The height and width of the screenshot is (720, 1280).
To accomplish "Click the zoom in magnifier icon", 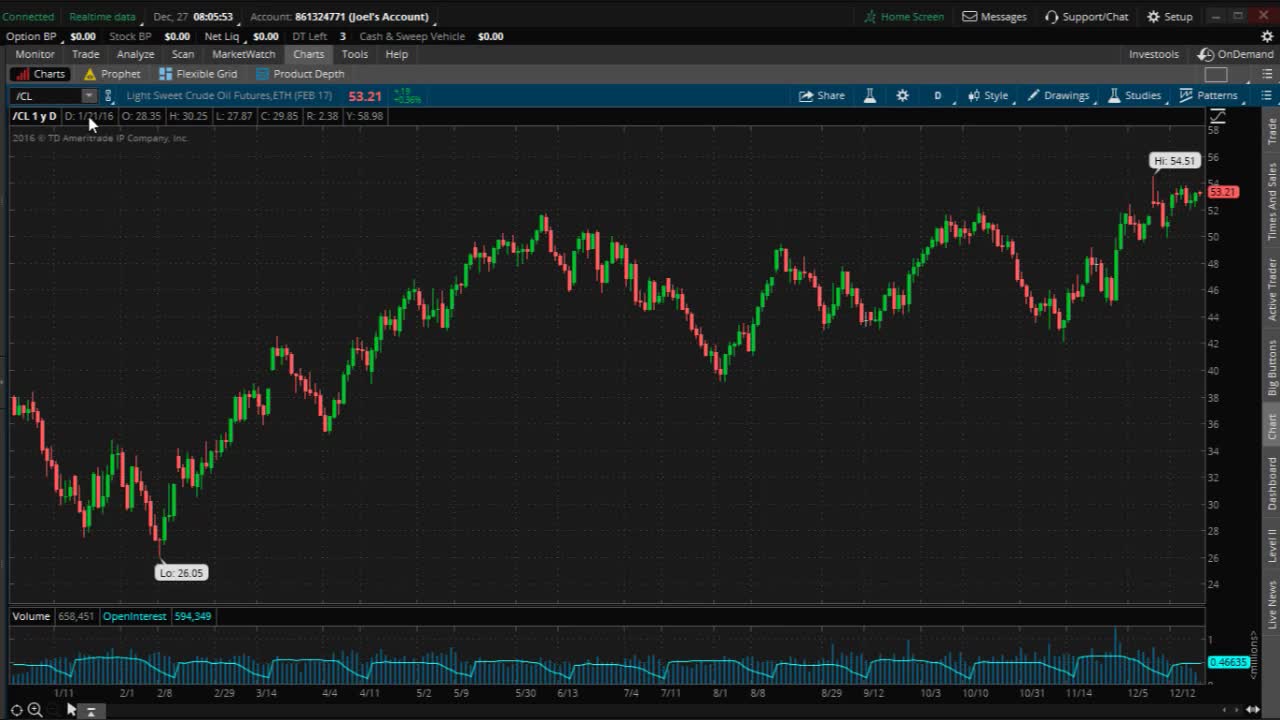I will pyautogui.click(x=35, y=710).
